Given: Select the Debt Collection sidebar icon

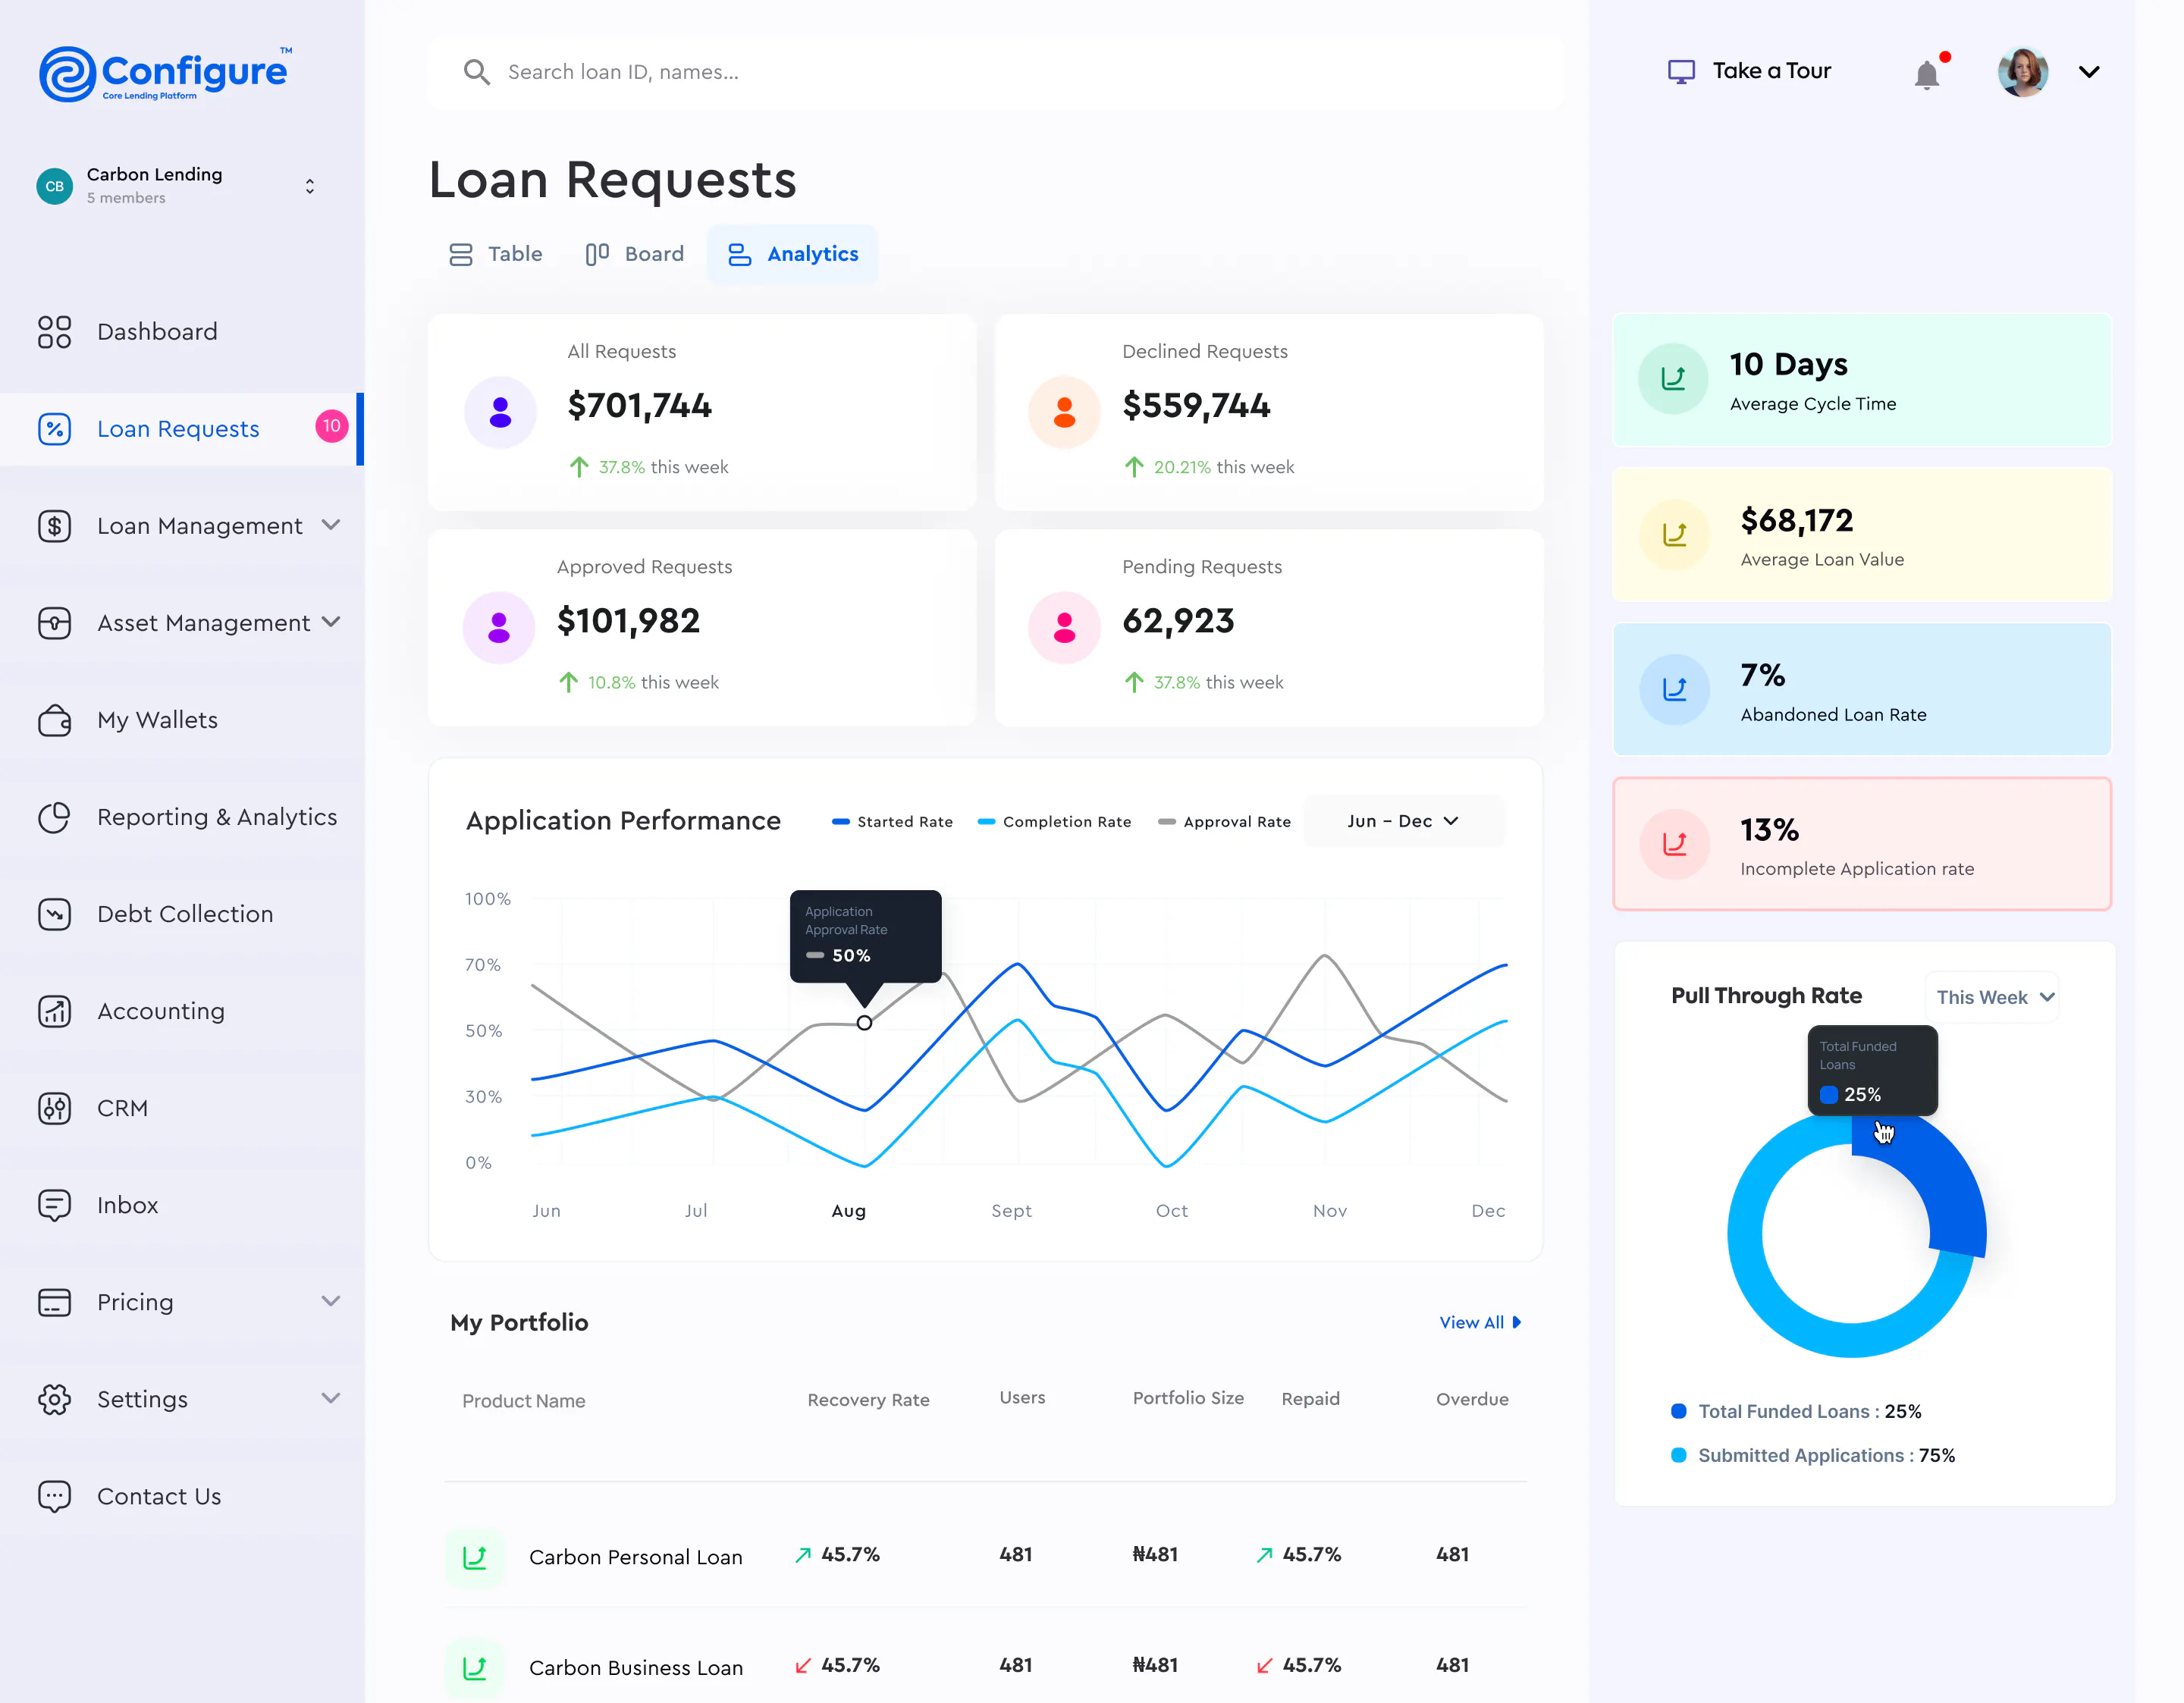Looking at the screenshot, I should (x=54, y=914).
